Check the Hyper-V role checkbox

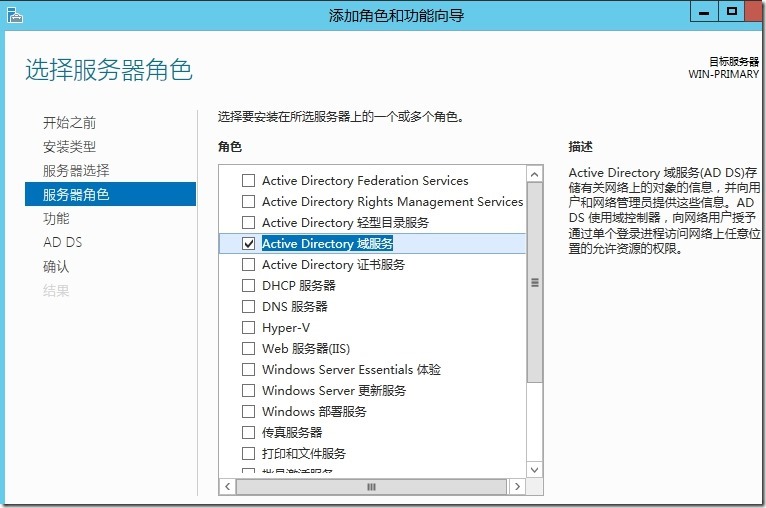[249, 328]
